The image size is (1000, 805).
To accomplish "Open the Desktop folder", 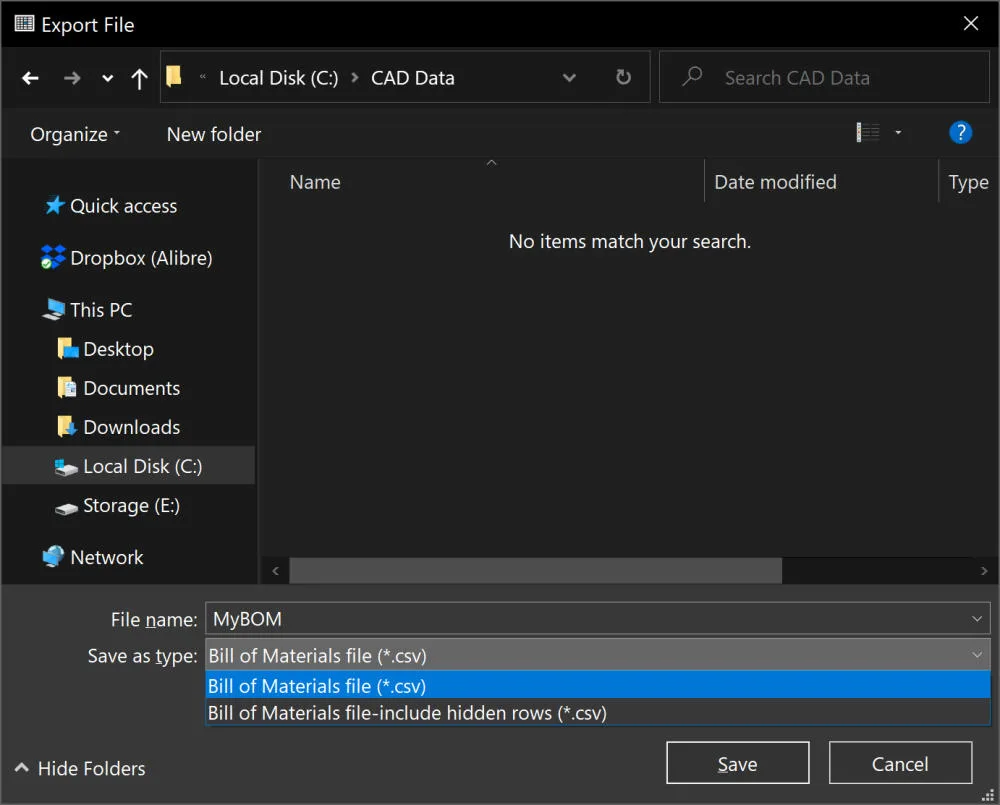I will click(106, 349).
